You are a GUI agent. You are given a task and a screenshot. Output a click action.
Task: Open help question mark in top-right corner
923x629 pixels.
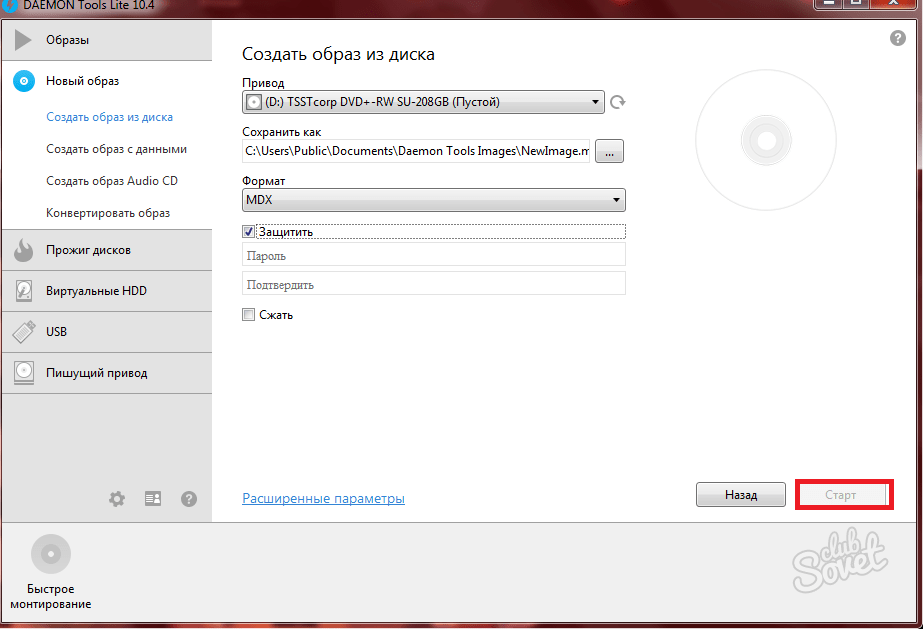point(897,38)
